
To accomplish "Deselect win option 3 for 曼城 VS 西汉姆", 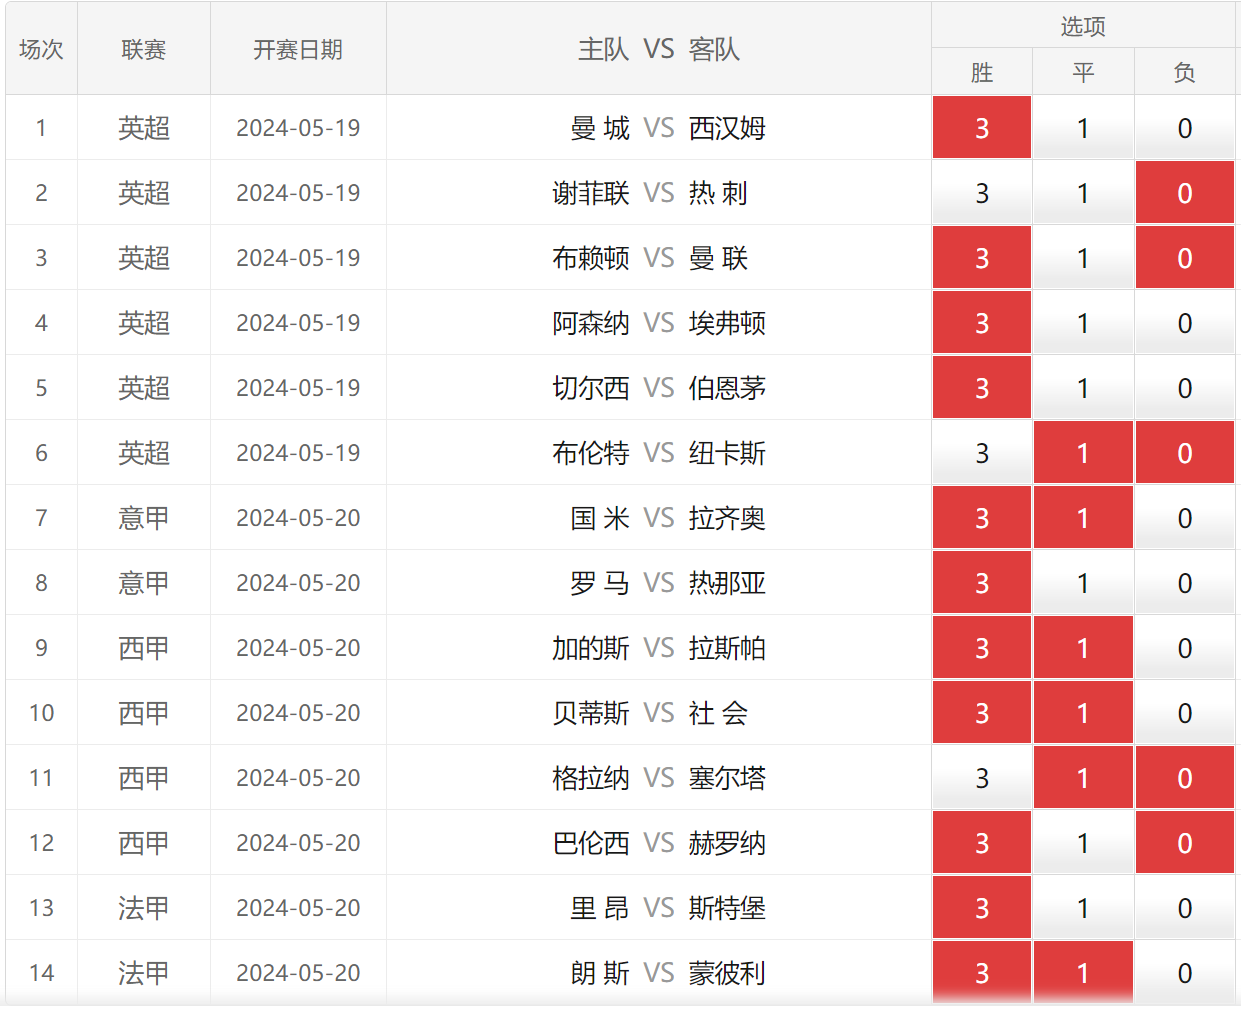I will 982,128.
